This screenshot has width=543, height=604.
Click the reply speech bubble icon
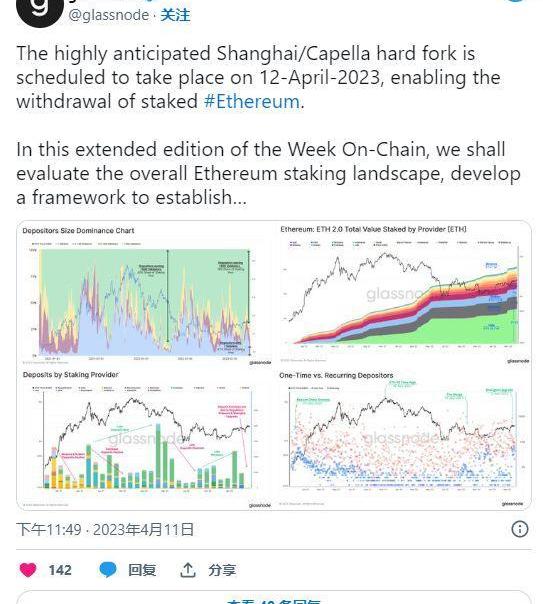pyautogui.click(x=108, y=570)
